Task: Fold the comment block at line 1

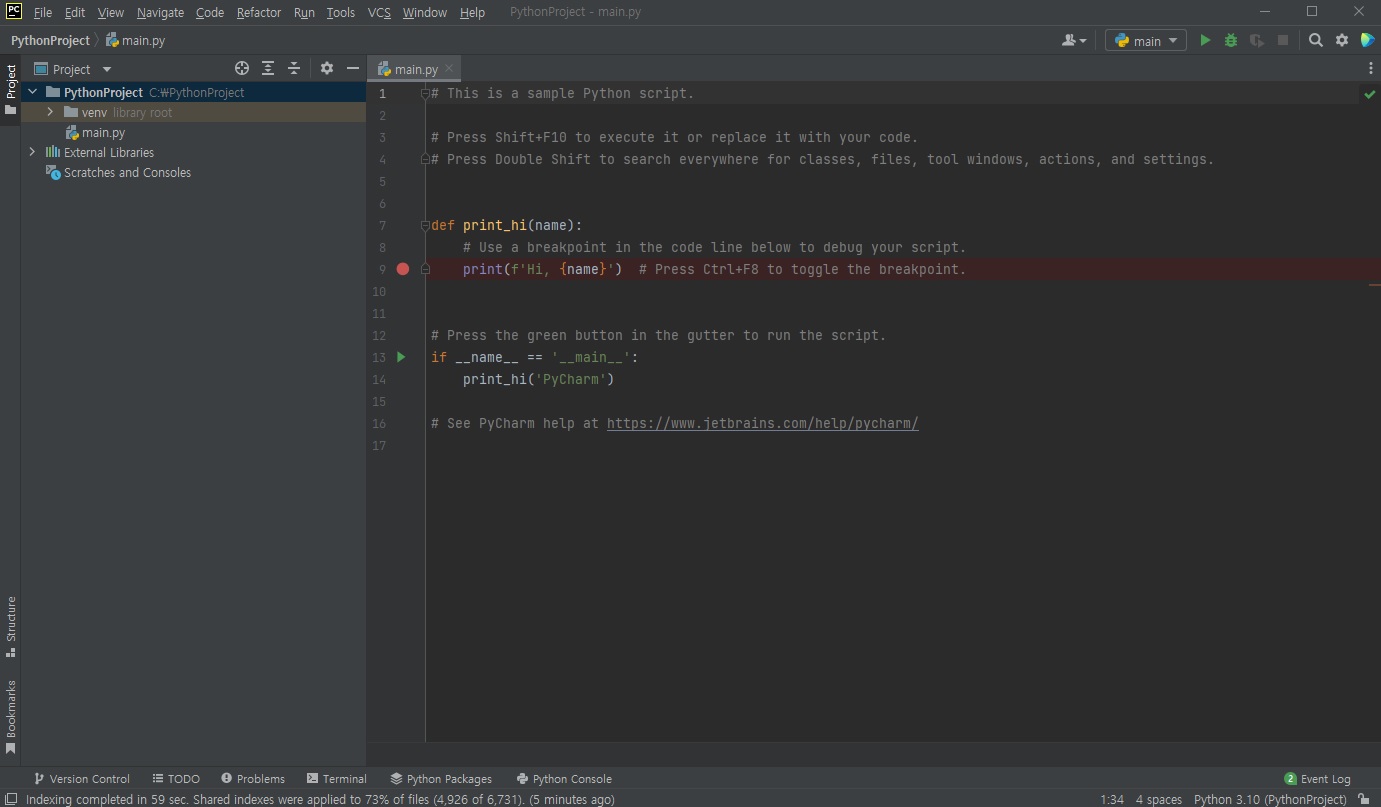Action: point(425,93)
